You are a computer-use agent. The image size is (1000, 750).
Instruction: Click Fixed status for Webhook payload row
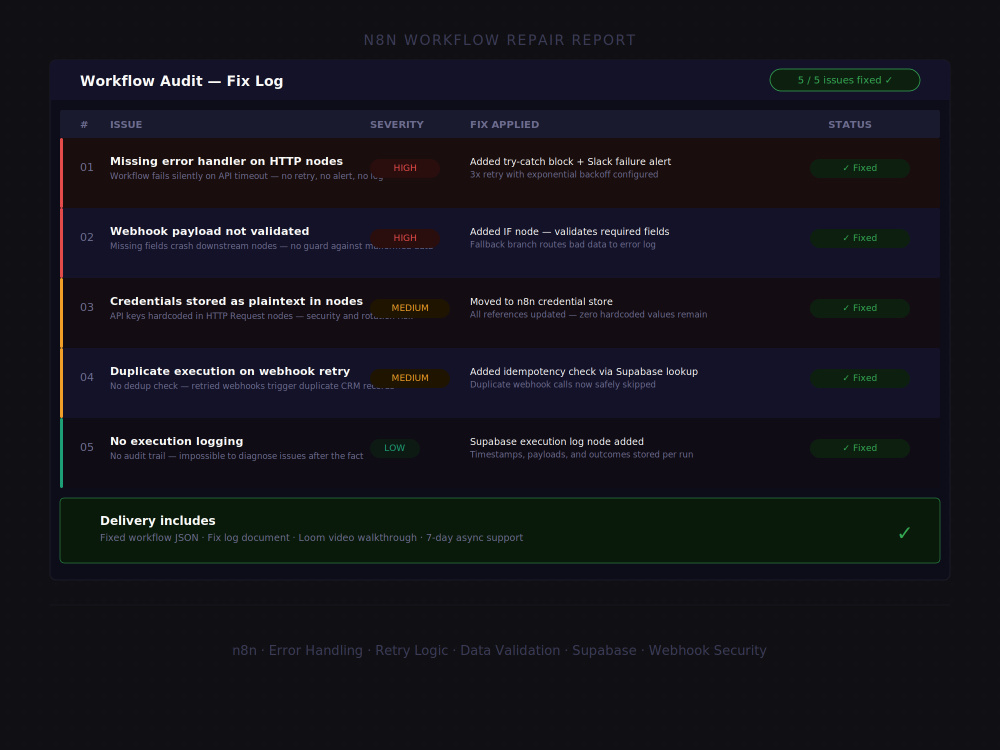pyautogui.click(x=860, y=238)
